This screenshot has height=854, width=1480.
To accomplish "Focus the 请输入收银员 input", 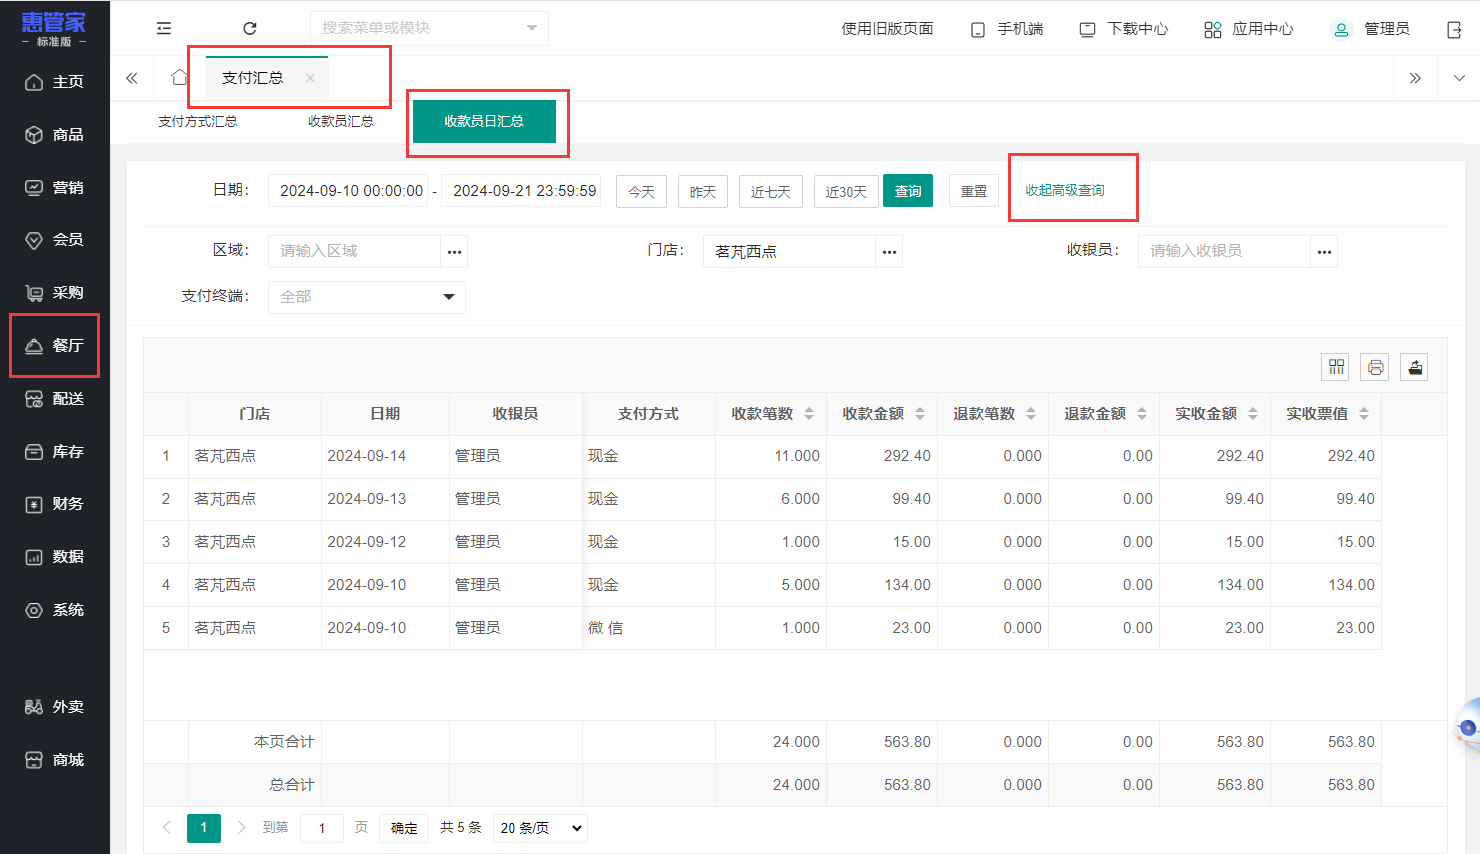I will [x=1224, y=251].
